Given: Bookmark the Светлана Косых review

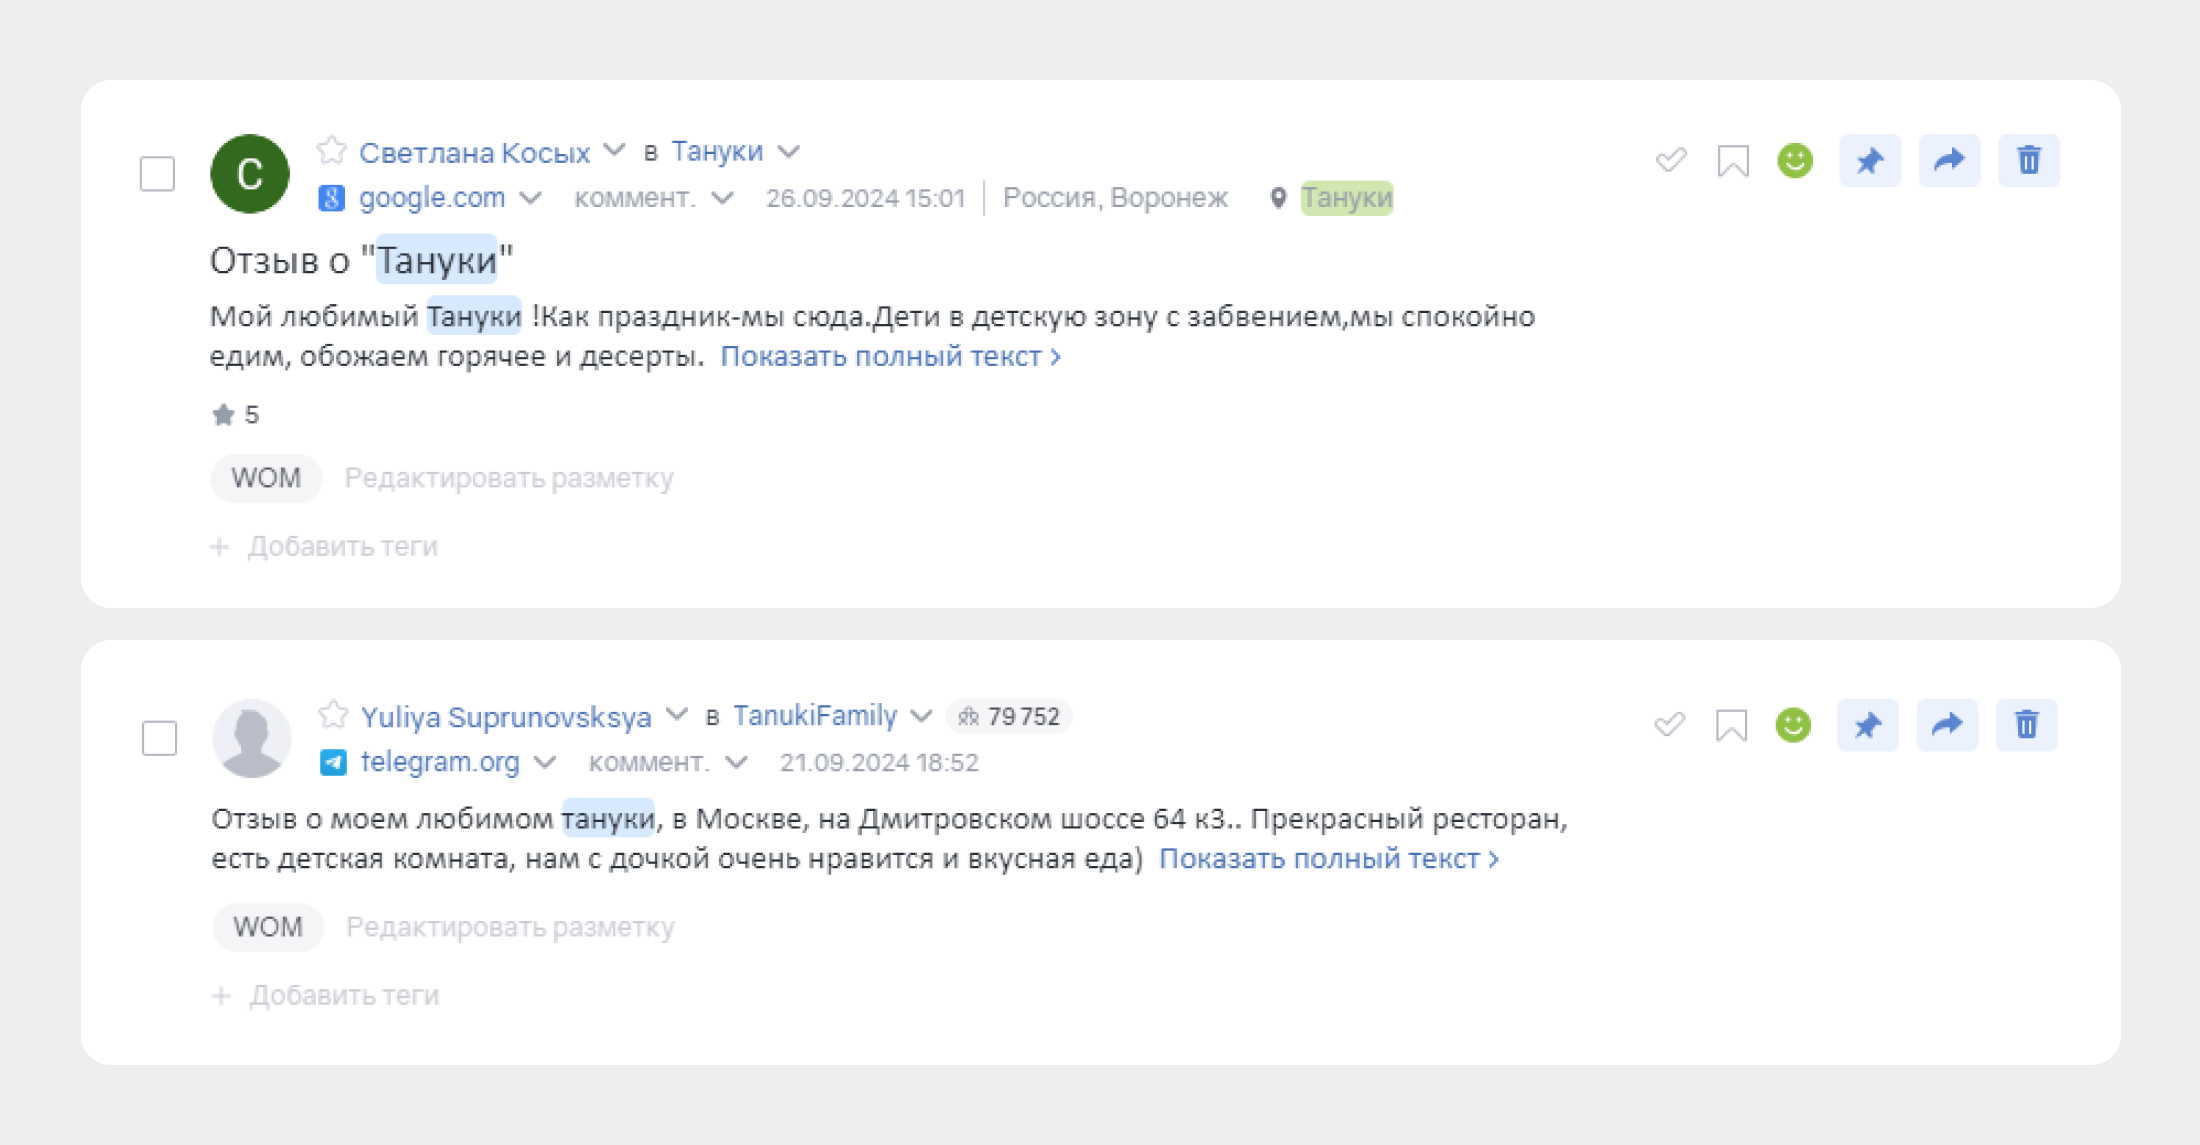Looking at the screenshot, I should click(x=1733, y=161).
